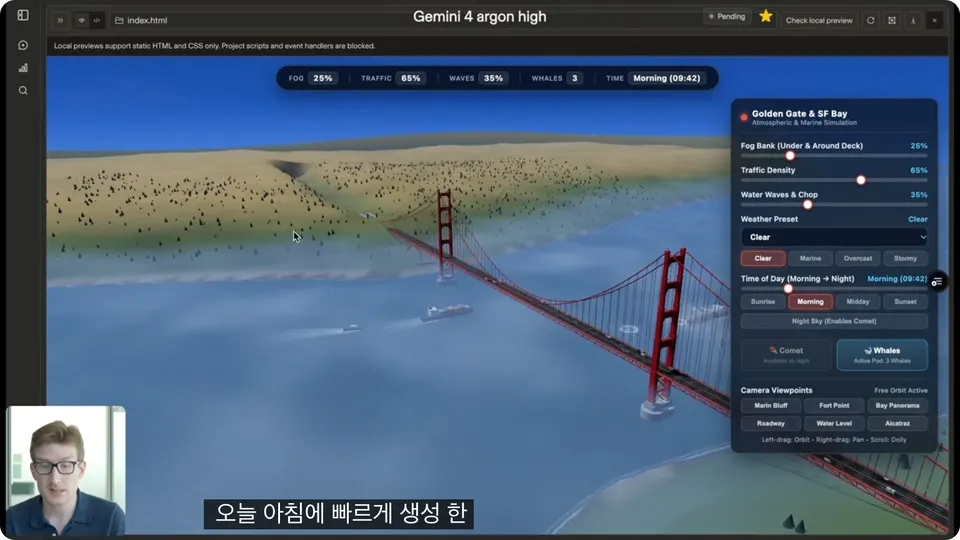The width and height of the screenshot is (960, 540).
Task: Select Morning time of day
Action: [810, 302]
